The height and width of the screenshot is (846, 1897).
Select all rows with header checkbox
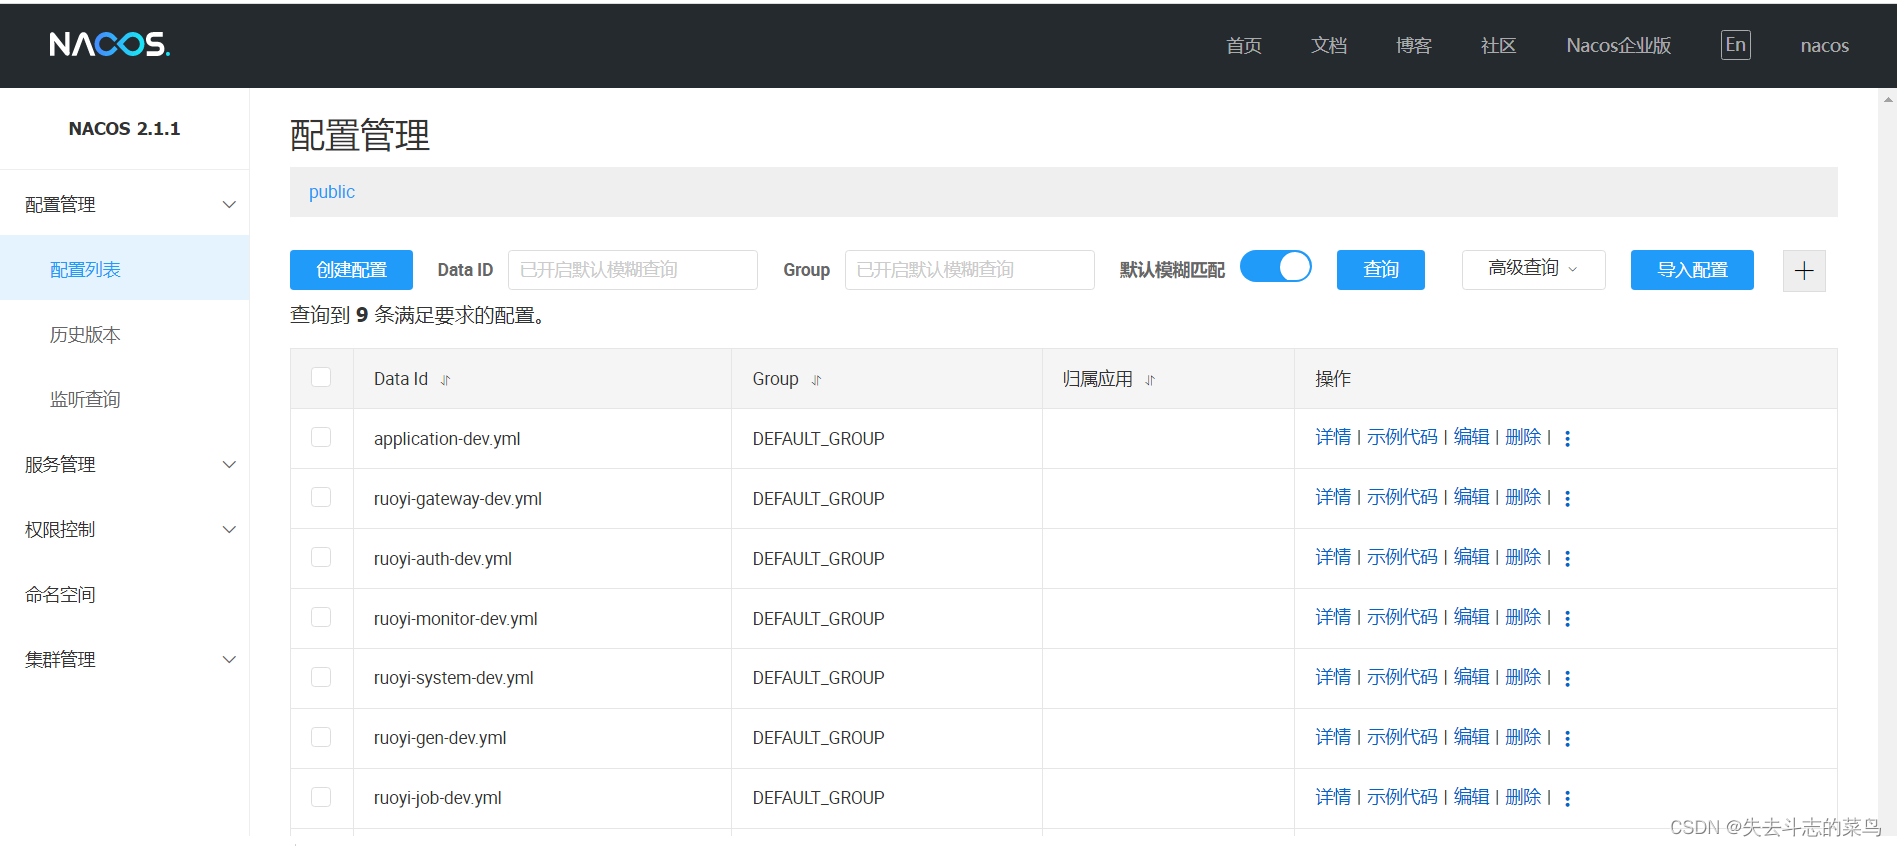pyautogui.click(x=321, y=377)
